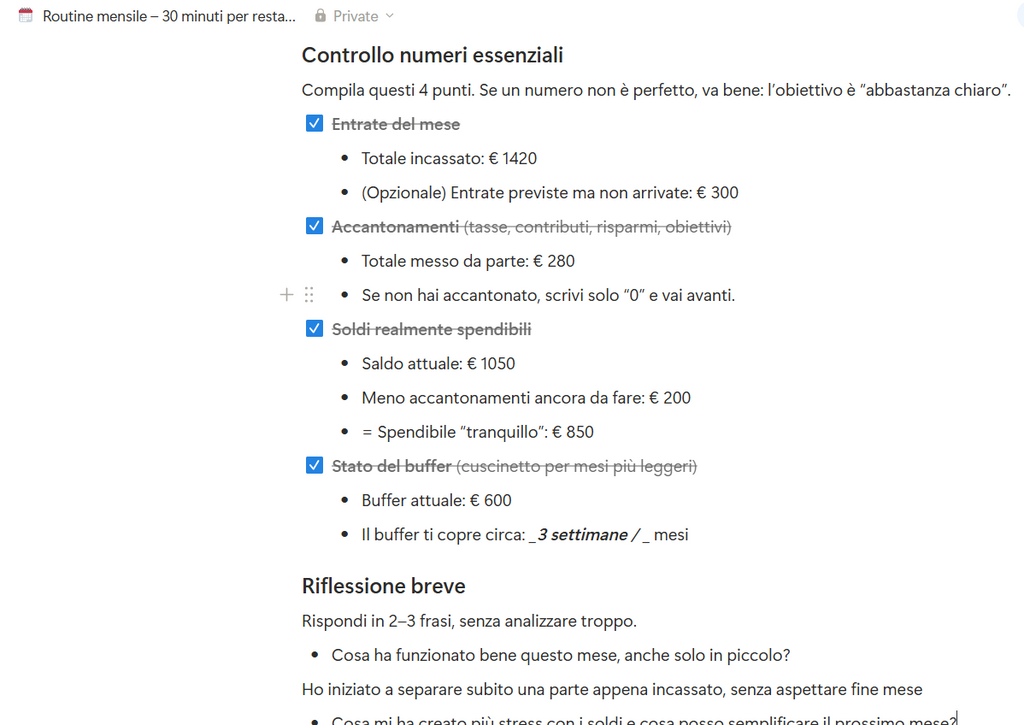Click the bullet marker next to Saldo attuale
Viewport: 1024px width, 725px height.
[344, 363]
